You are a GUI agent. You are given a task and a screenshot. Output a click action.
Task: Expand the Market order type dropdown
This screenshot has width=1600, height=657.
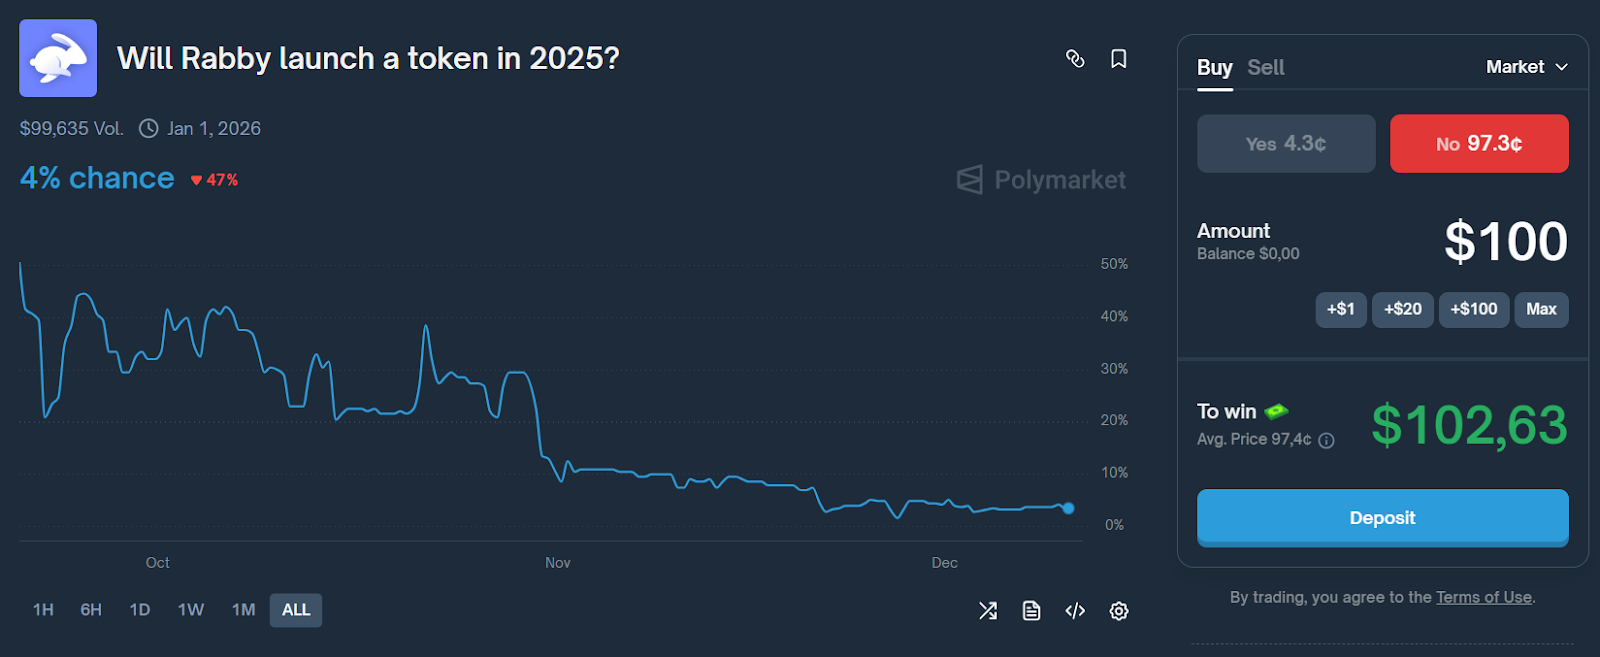pos(1526,67)
